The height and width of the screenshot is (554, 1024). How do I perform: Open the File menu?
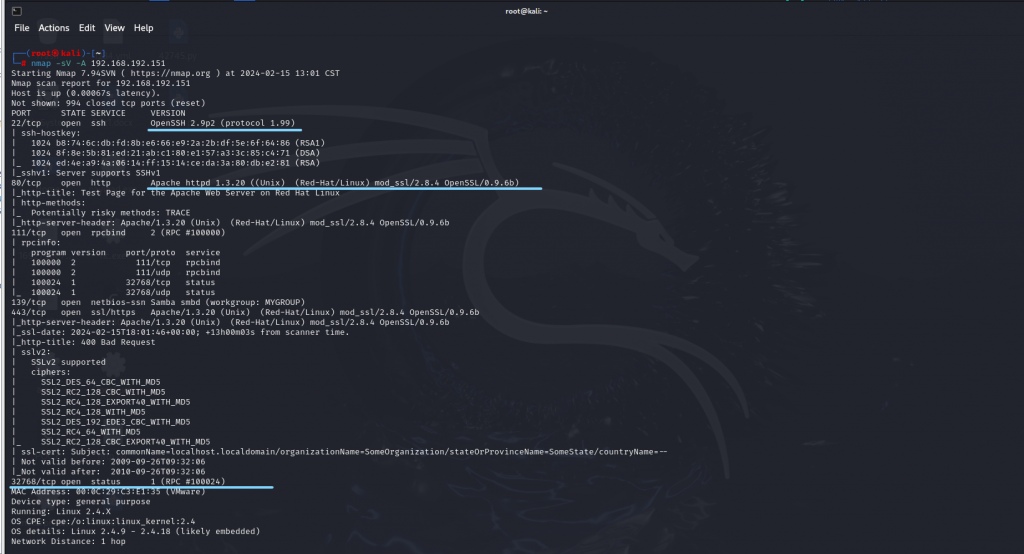tap(22, 28)
